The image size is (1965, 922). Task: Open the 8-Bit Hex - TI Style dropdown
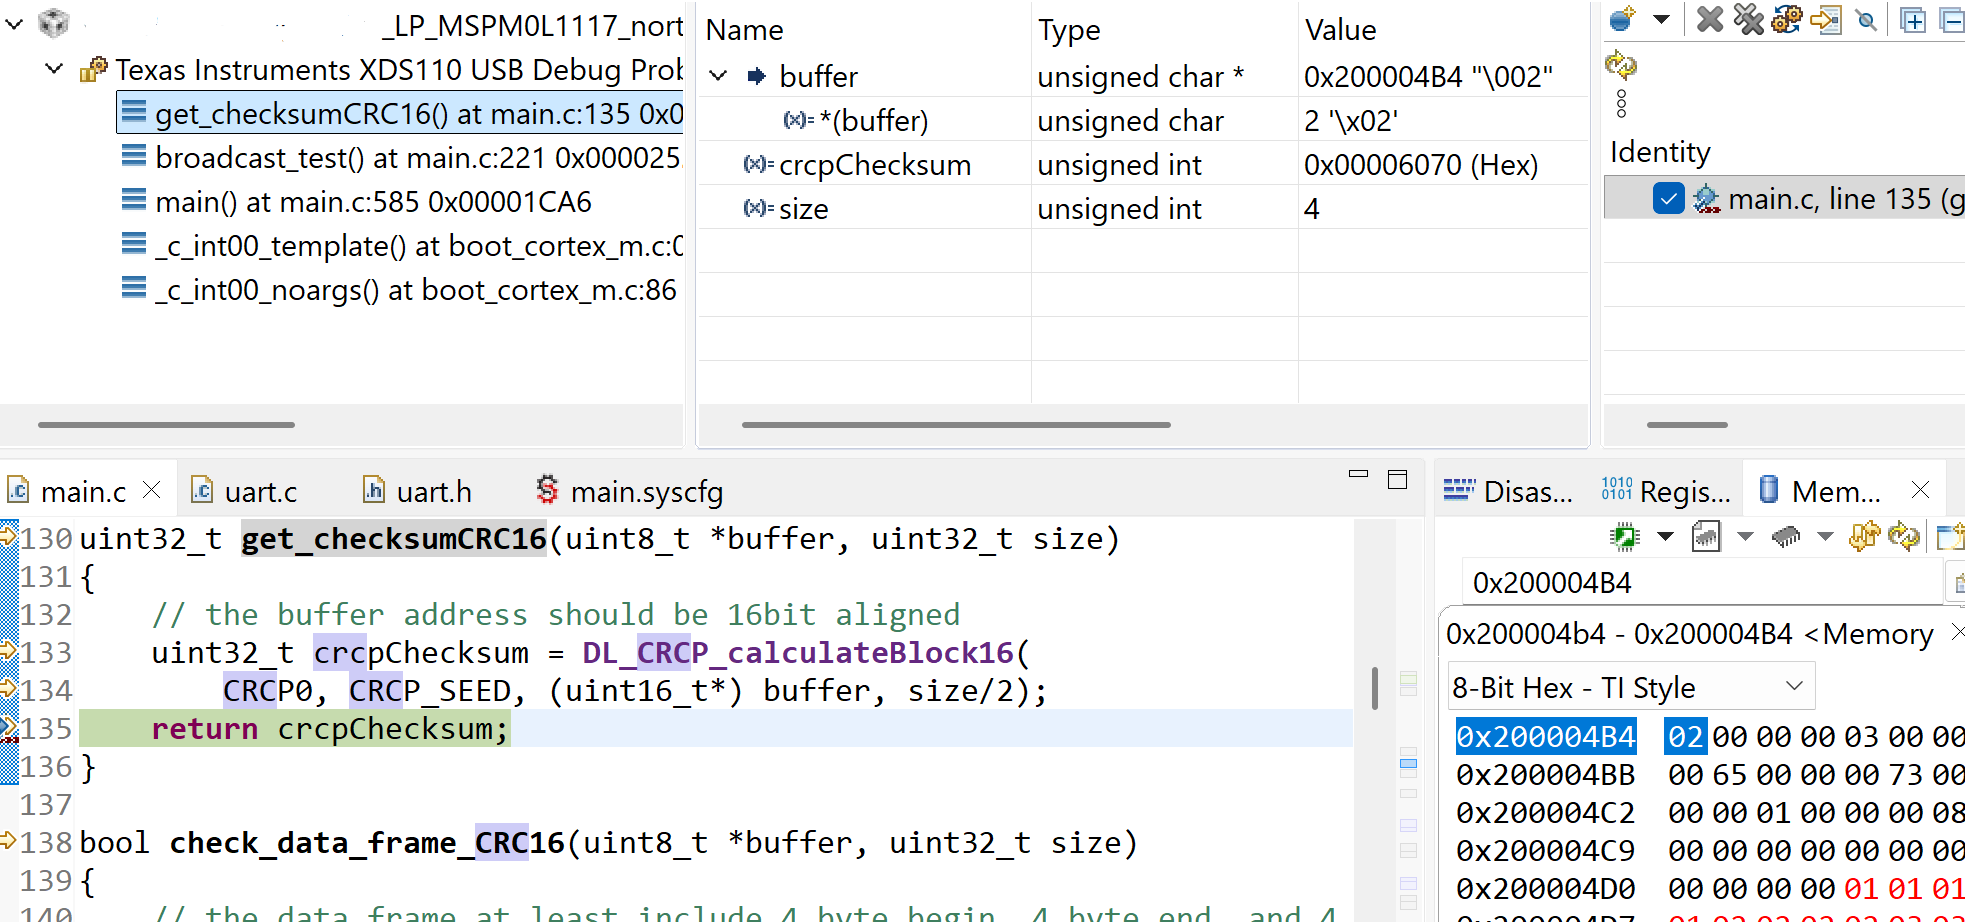click(1630, 686)
